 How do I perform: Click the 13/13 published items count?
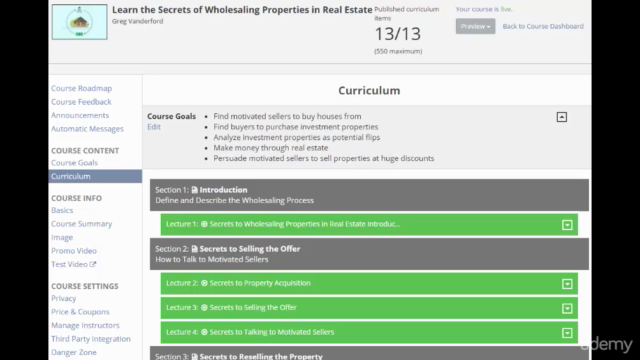point(398,34)
